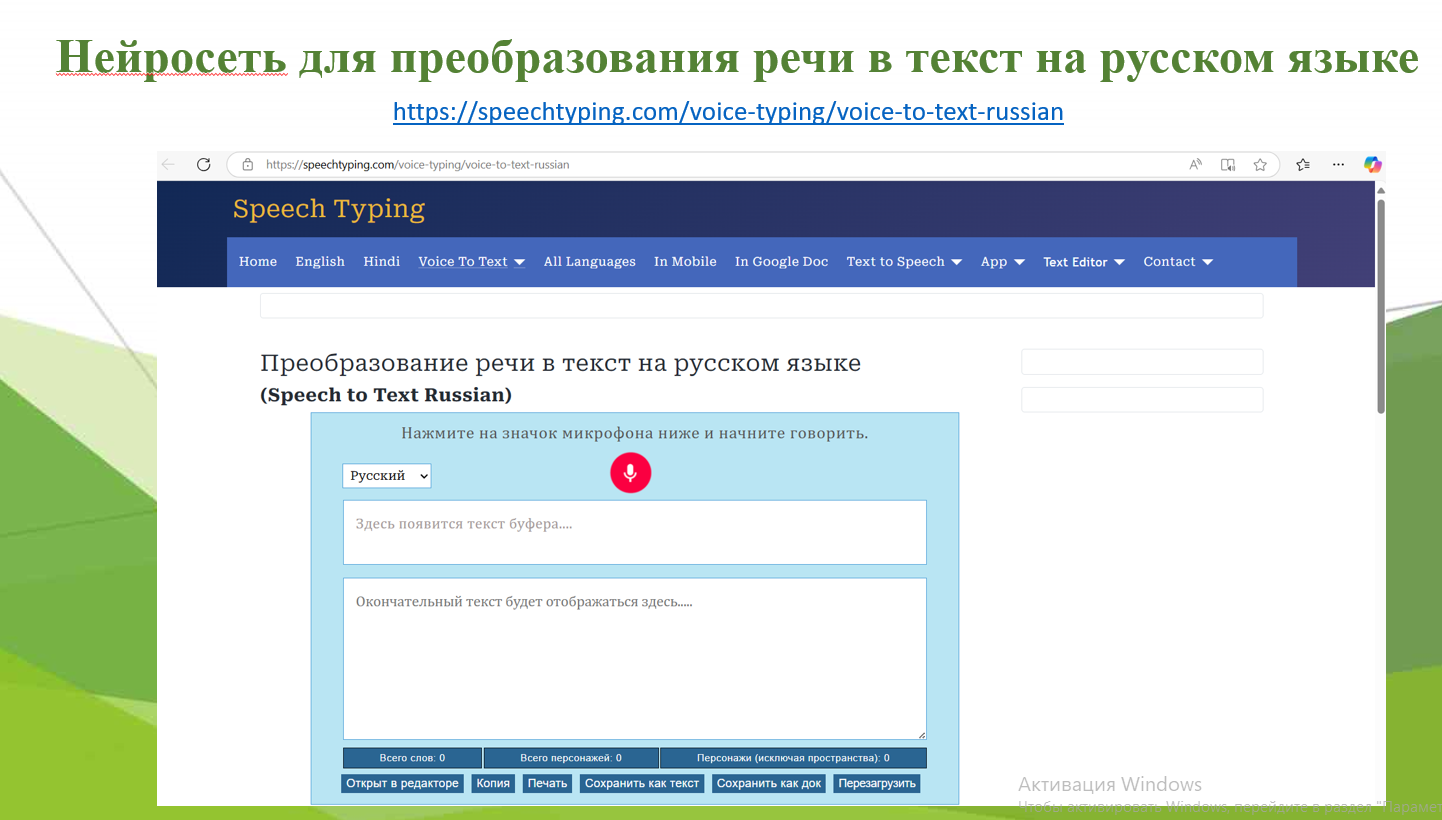Click Персонажи (исключая пространства): 0 counter
This screenshot has width=1442, height=820.
point(793,758)
